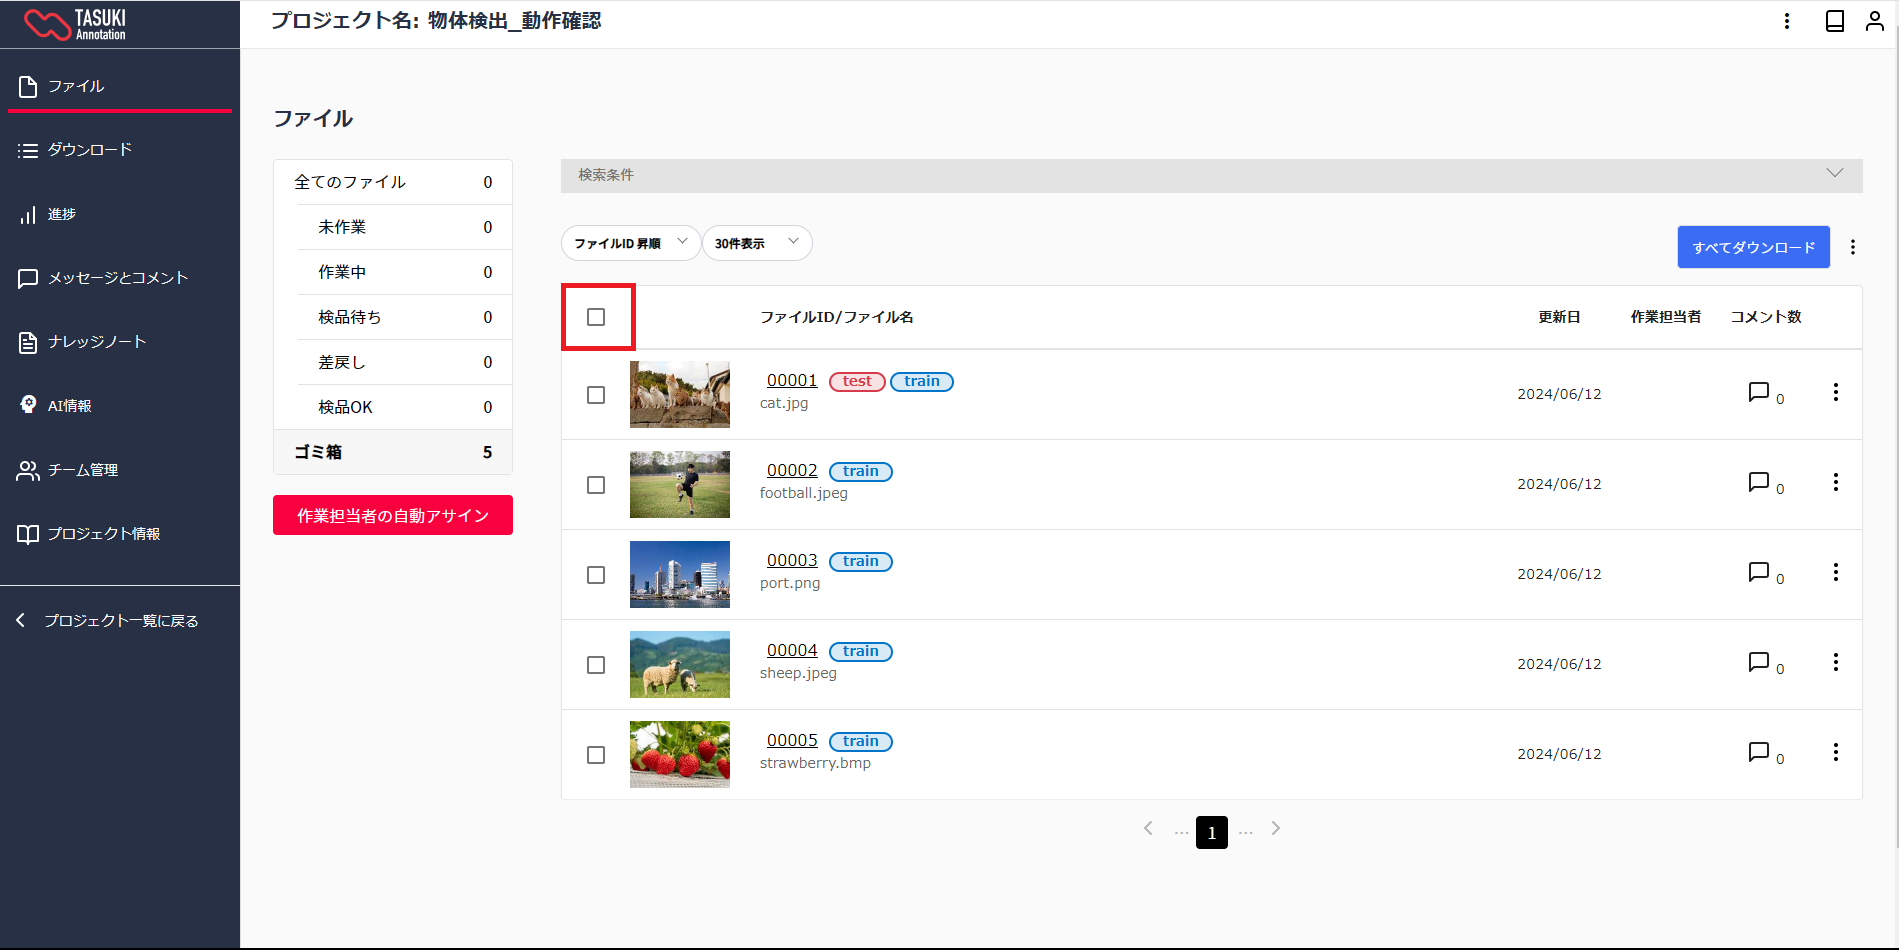Open the ファイルID 昇順 sort dropdown

click(x=630, y=243)
